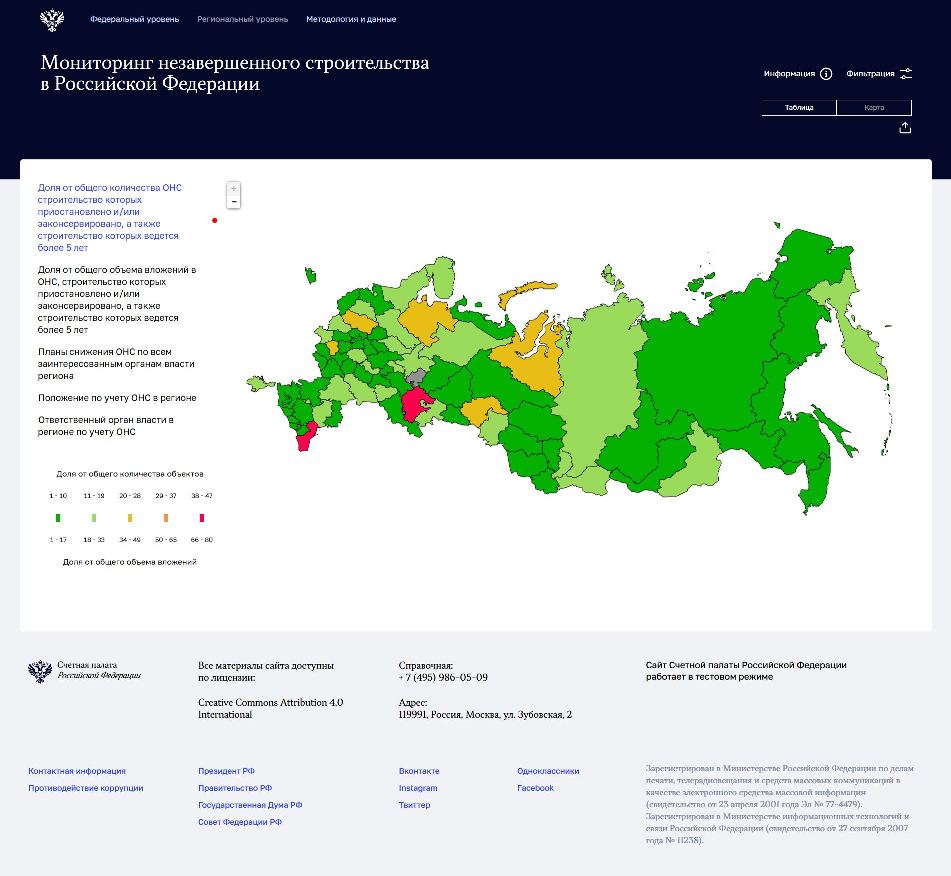Screen dimensions: 951x876
Task: Select the 'Доля от общего объема вложений' indicator
Action: click(x=116, y=299)
